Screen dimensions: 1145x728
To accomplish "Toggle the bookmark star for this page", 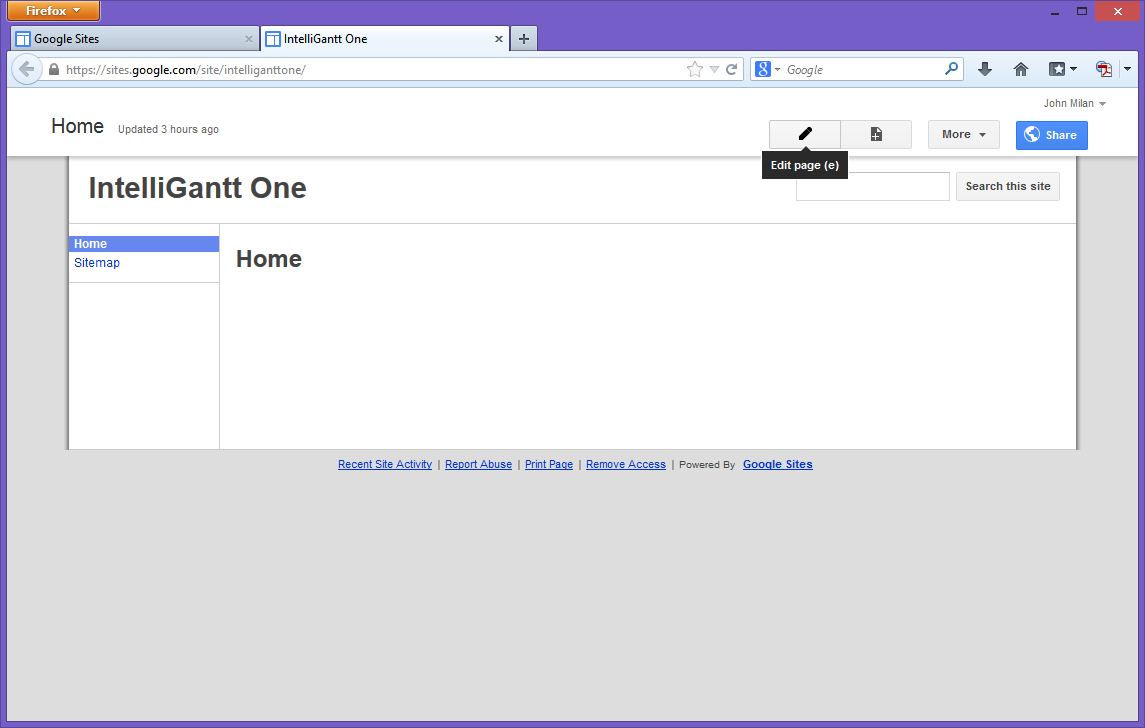I will pyautogui.click(x=694, y=68).
